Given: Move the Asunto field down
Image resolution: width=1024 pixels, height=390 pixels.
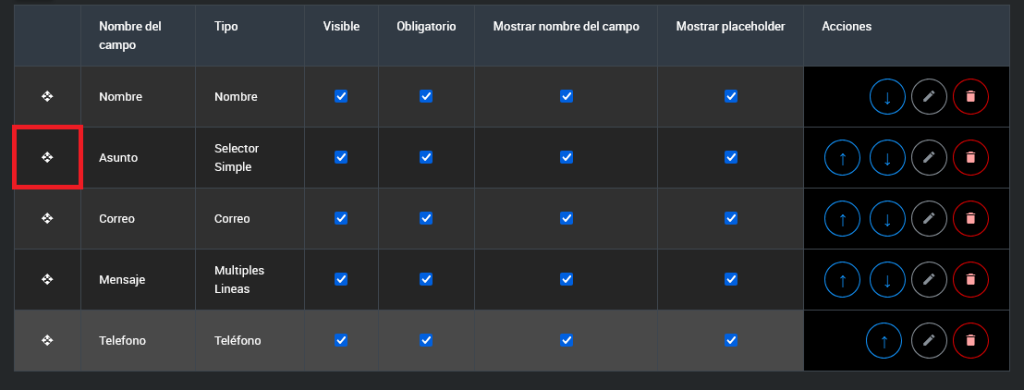Looking at the screenshot, I should click(x=887, y=158).
